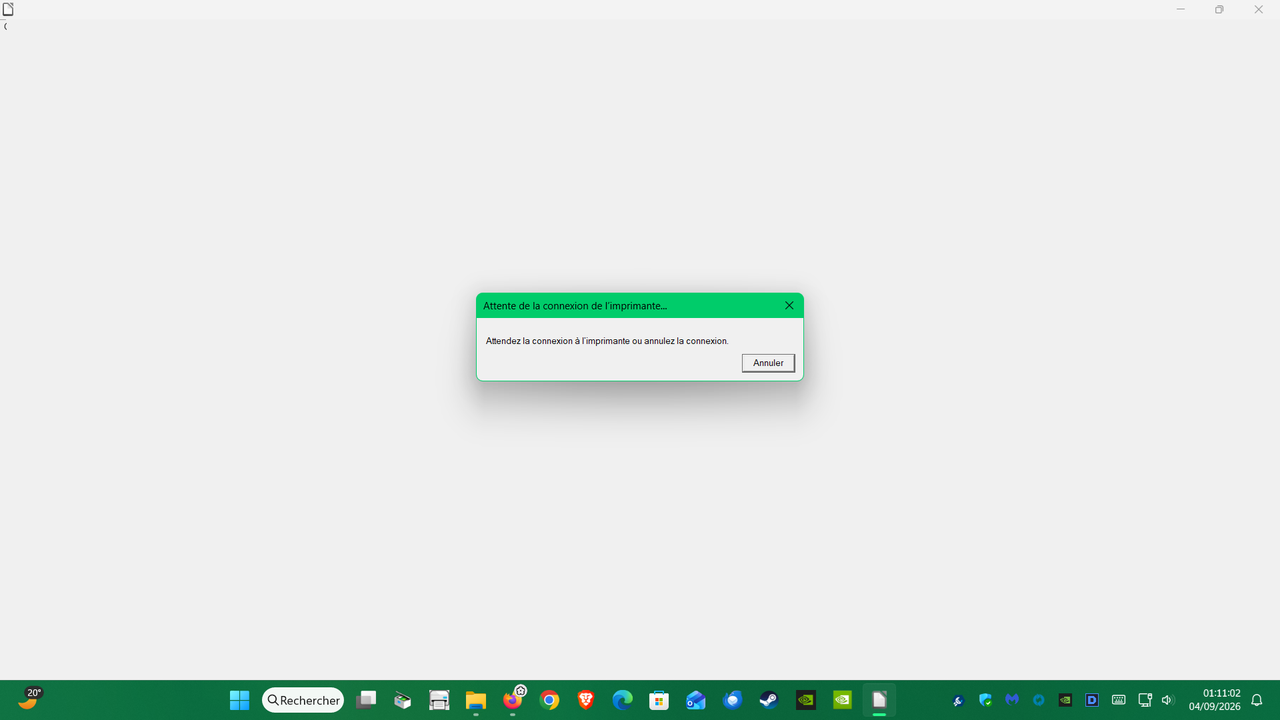
Task: Open the touch keyboard from the tray
Action: tap(1119, 700)
